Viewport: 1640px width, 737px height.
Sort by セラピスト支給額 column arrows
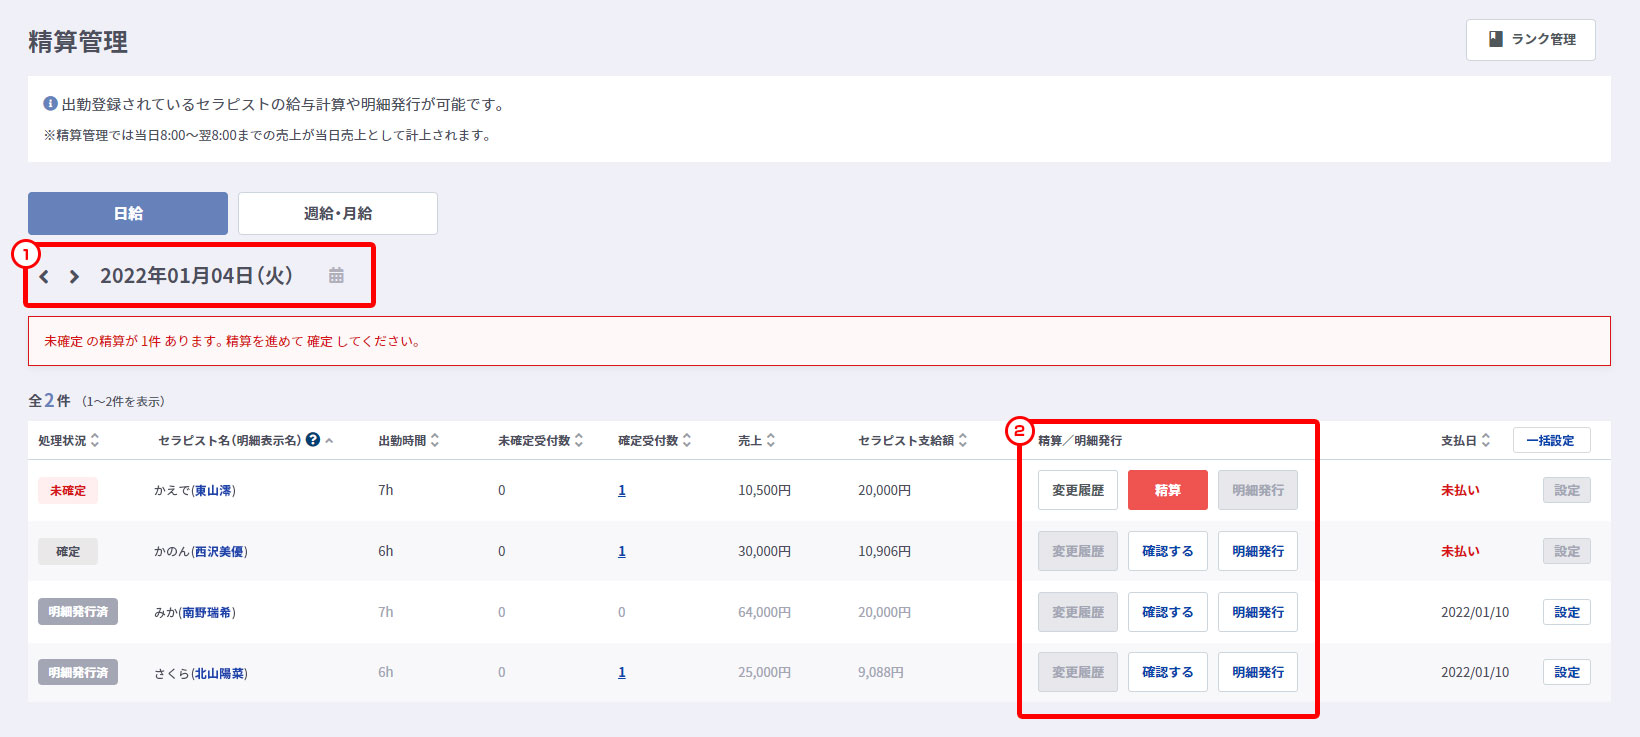(x=963, y=440)
